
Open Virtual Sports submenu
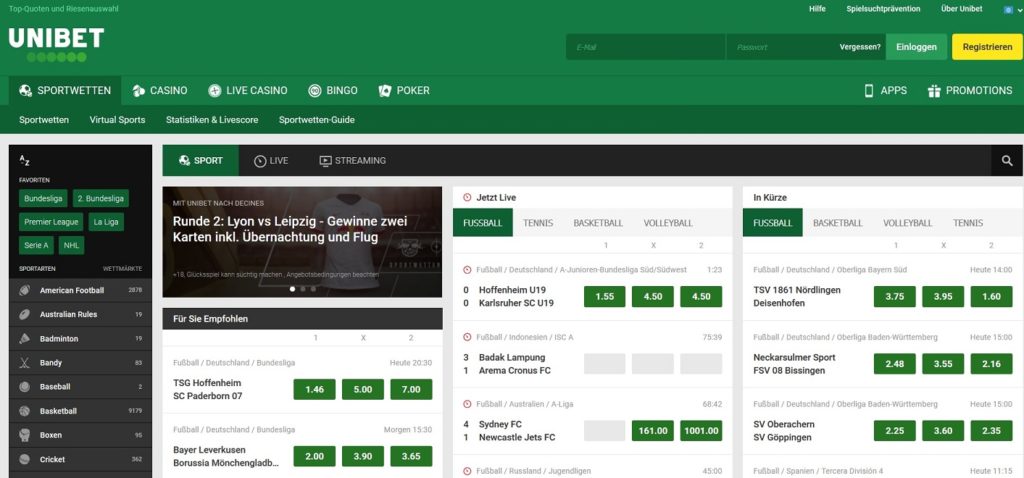[x=118, y=120]
